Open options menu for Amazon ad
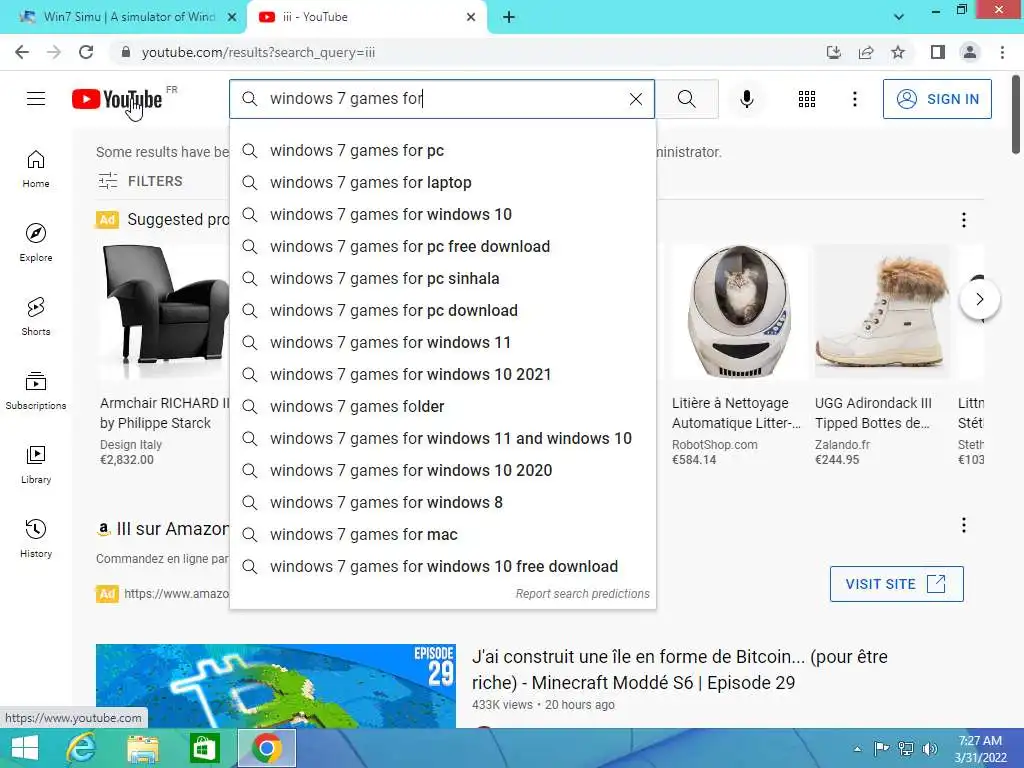The width and height of the screenshot is (1024, 768). point(964,525)
